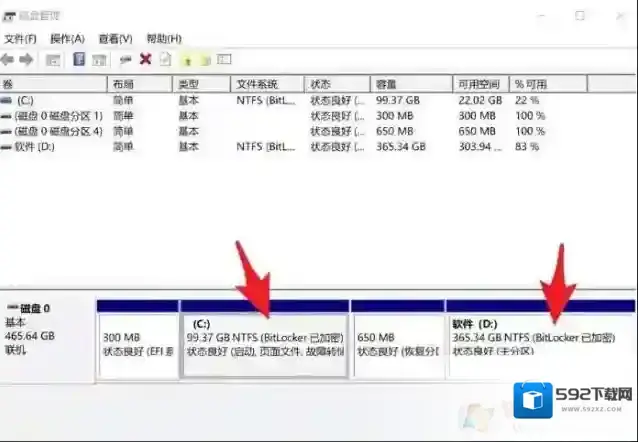Click the Back arrow in the toolbar
Screen dimensions: 638x442
coord(9,60)
